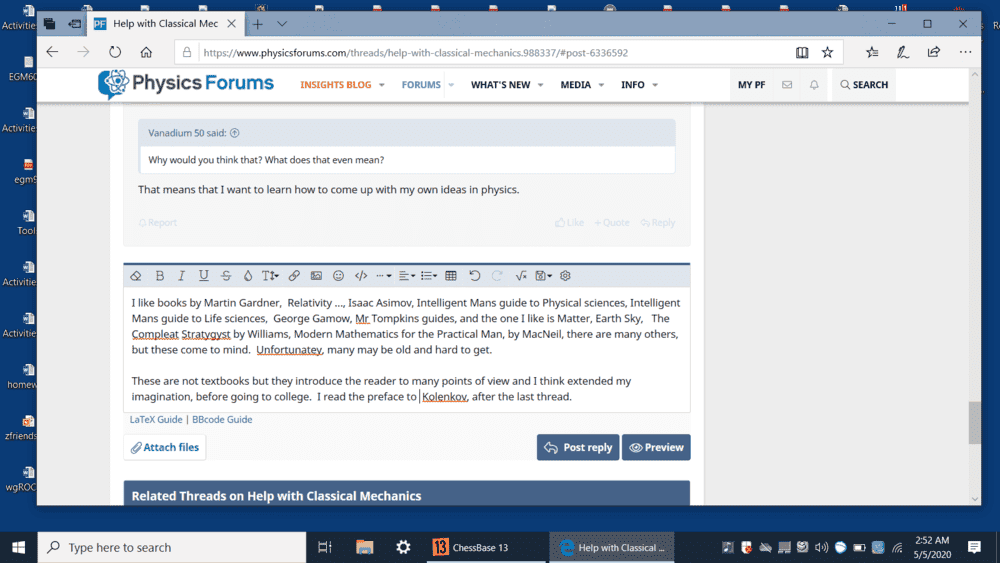Click the LaTeX square root icon

click(x=520, y=276)
